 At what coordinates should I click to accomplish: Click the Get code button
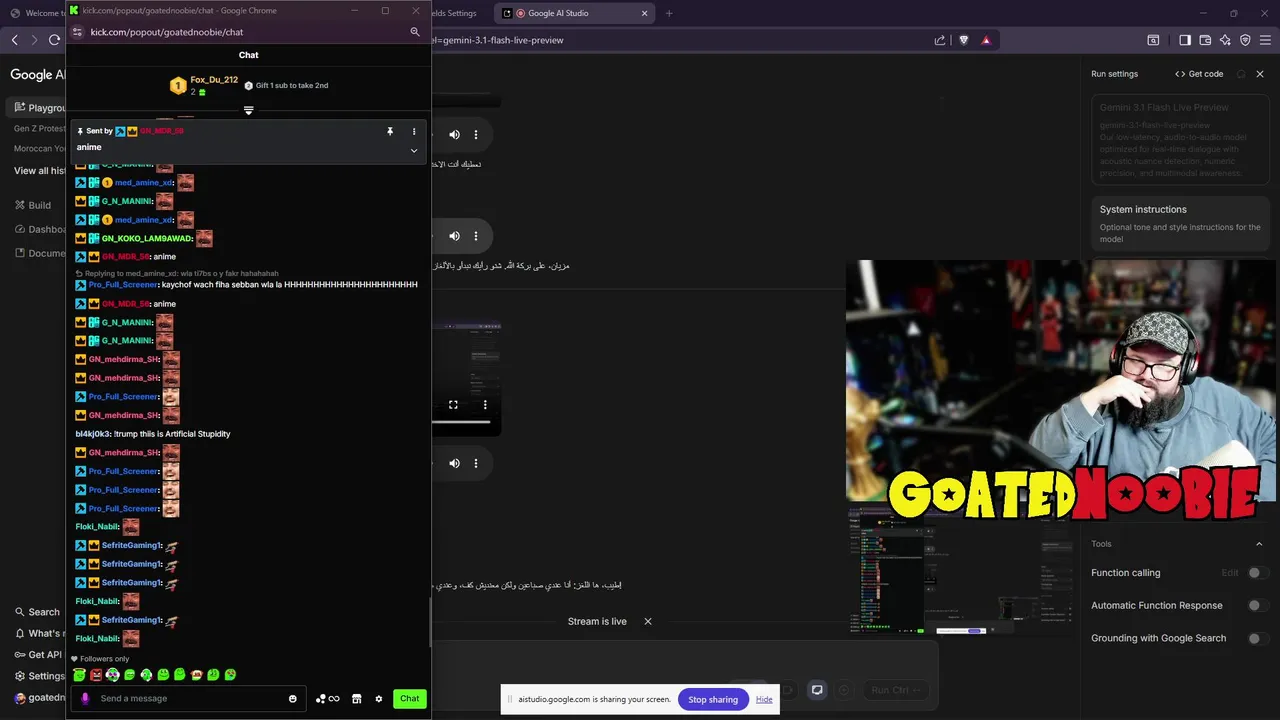click(x=1199, y=74)
